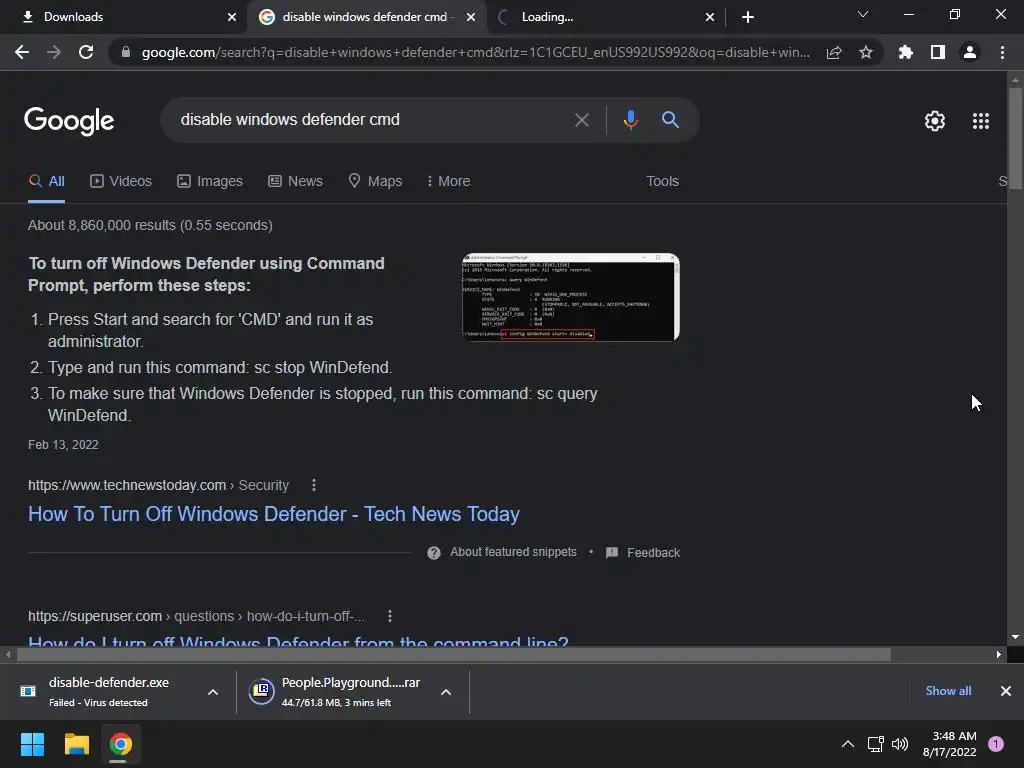The height and width of the screenshot is (768, 1024).
Task: Switch to the Downloads tab
Action: point(124,17)
